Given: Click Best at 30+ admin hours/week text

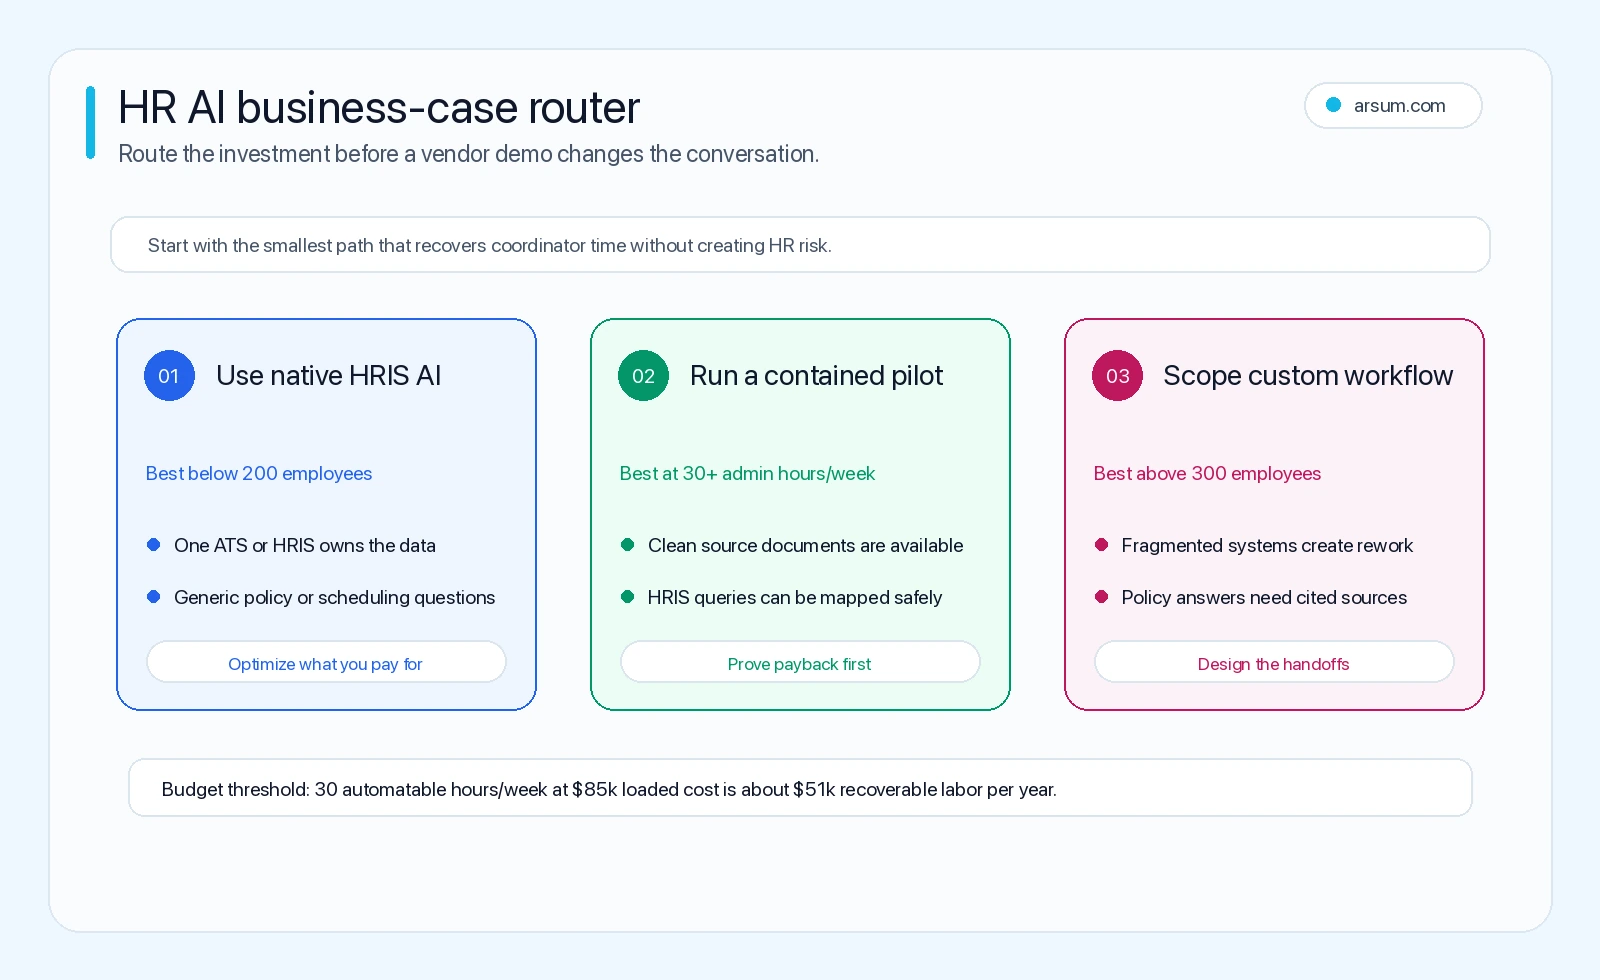Looking at the screenshot, I should click(x=747, y=473).
